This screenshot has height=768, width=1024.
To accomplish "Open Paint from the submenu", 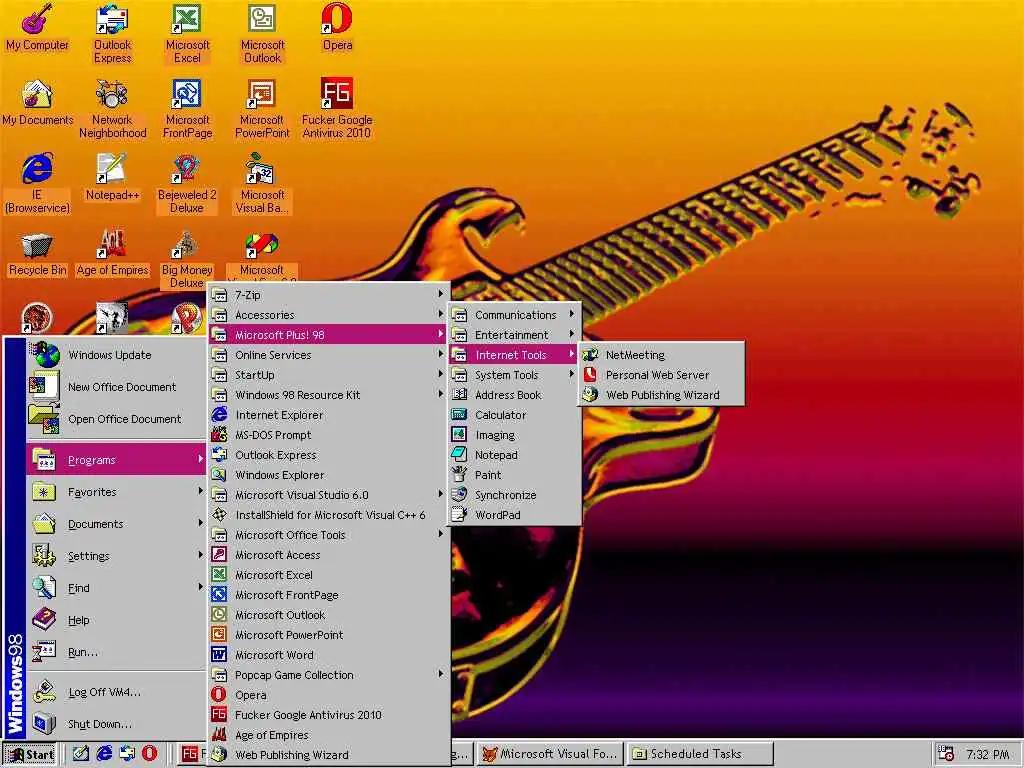I will 514,475.
